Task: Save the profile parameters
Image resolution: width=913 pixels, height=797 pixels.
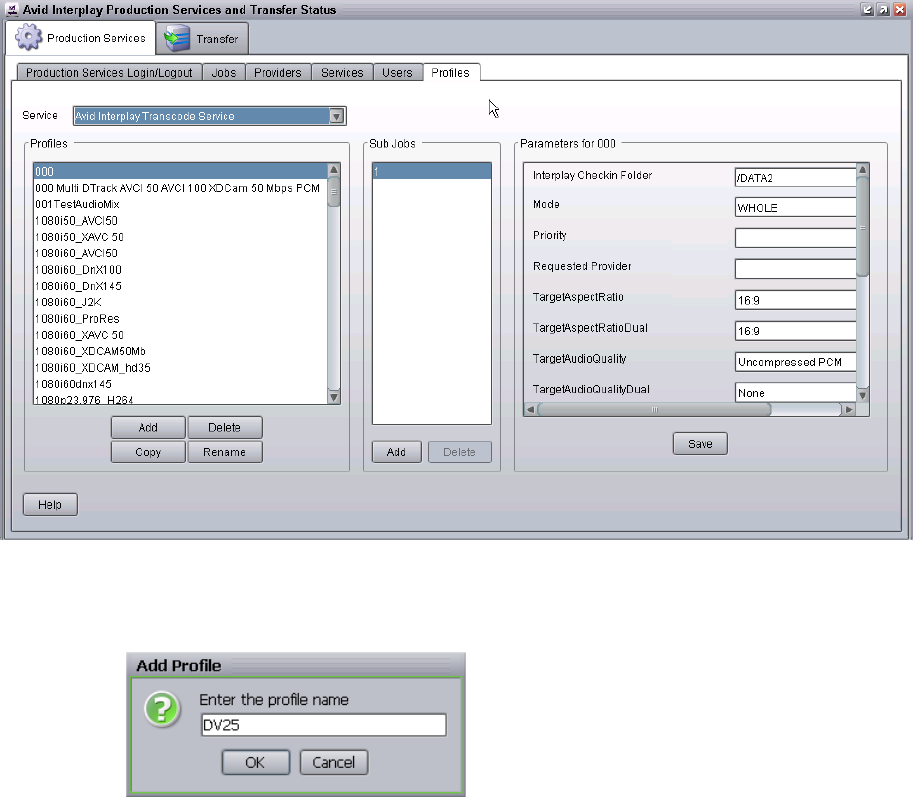Action: click(x=700, y=444)
